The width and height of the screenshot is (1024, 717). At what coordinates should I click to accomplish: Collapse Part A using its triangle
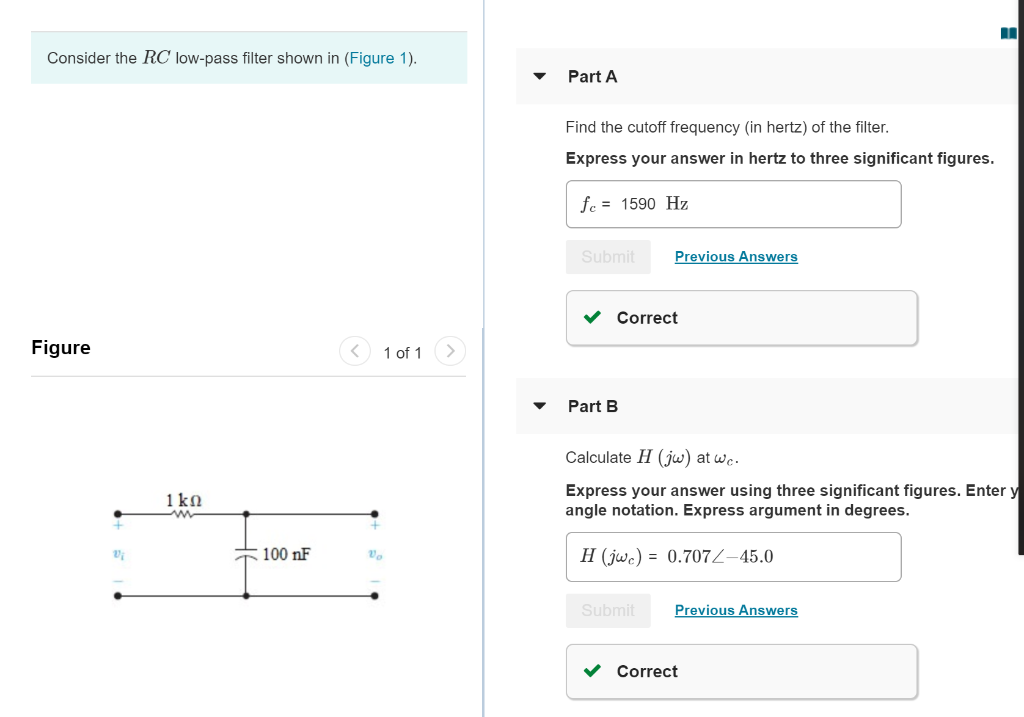point(539,76)
